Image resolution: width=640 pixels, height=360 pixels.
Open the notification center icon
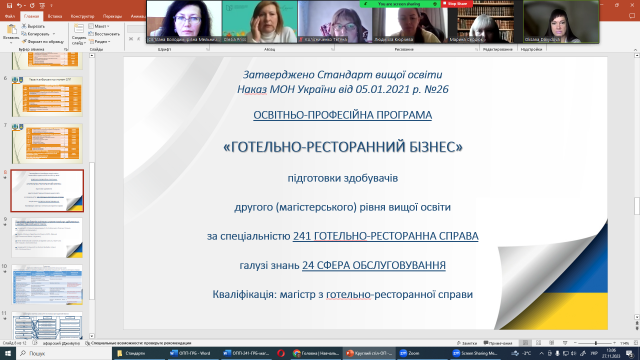(630, 353)
